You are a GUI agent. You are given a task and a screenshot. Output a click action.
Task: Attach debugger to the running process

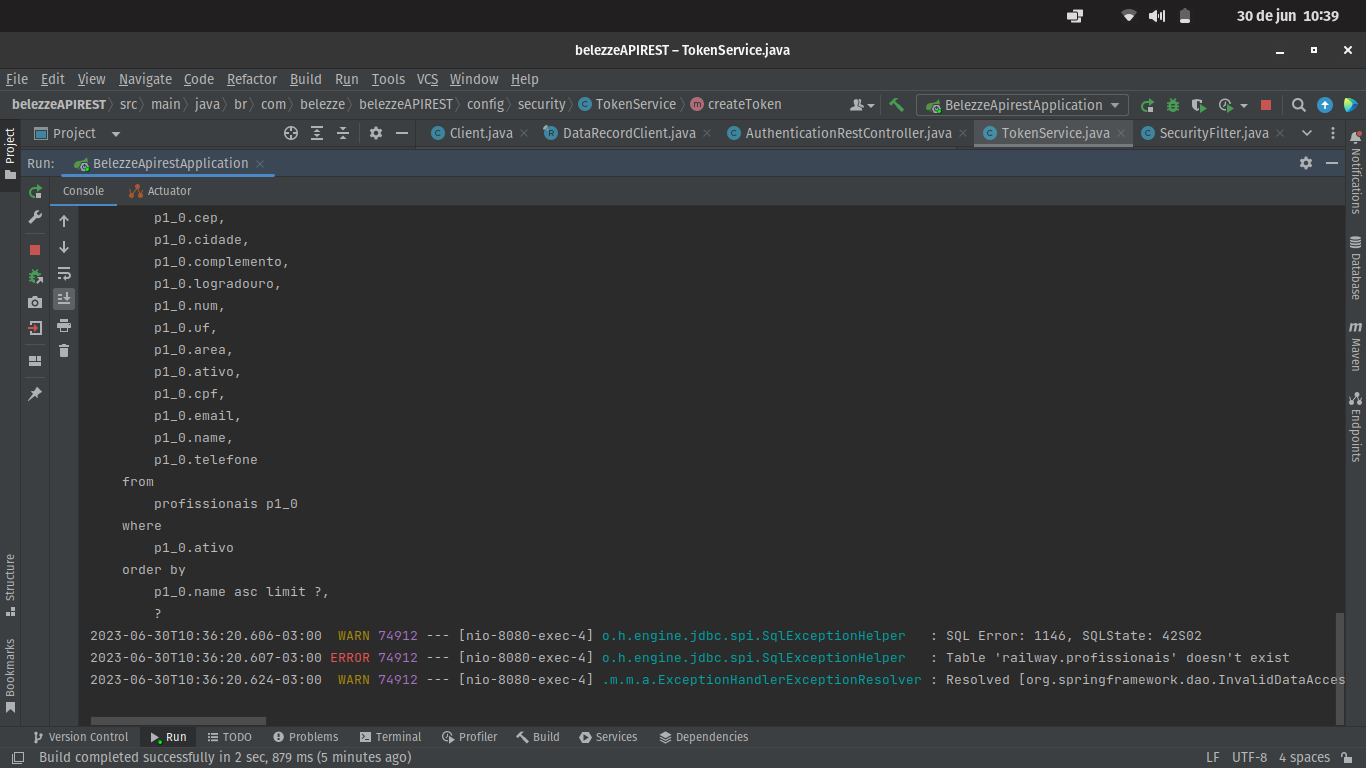click(35, 276)
